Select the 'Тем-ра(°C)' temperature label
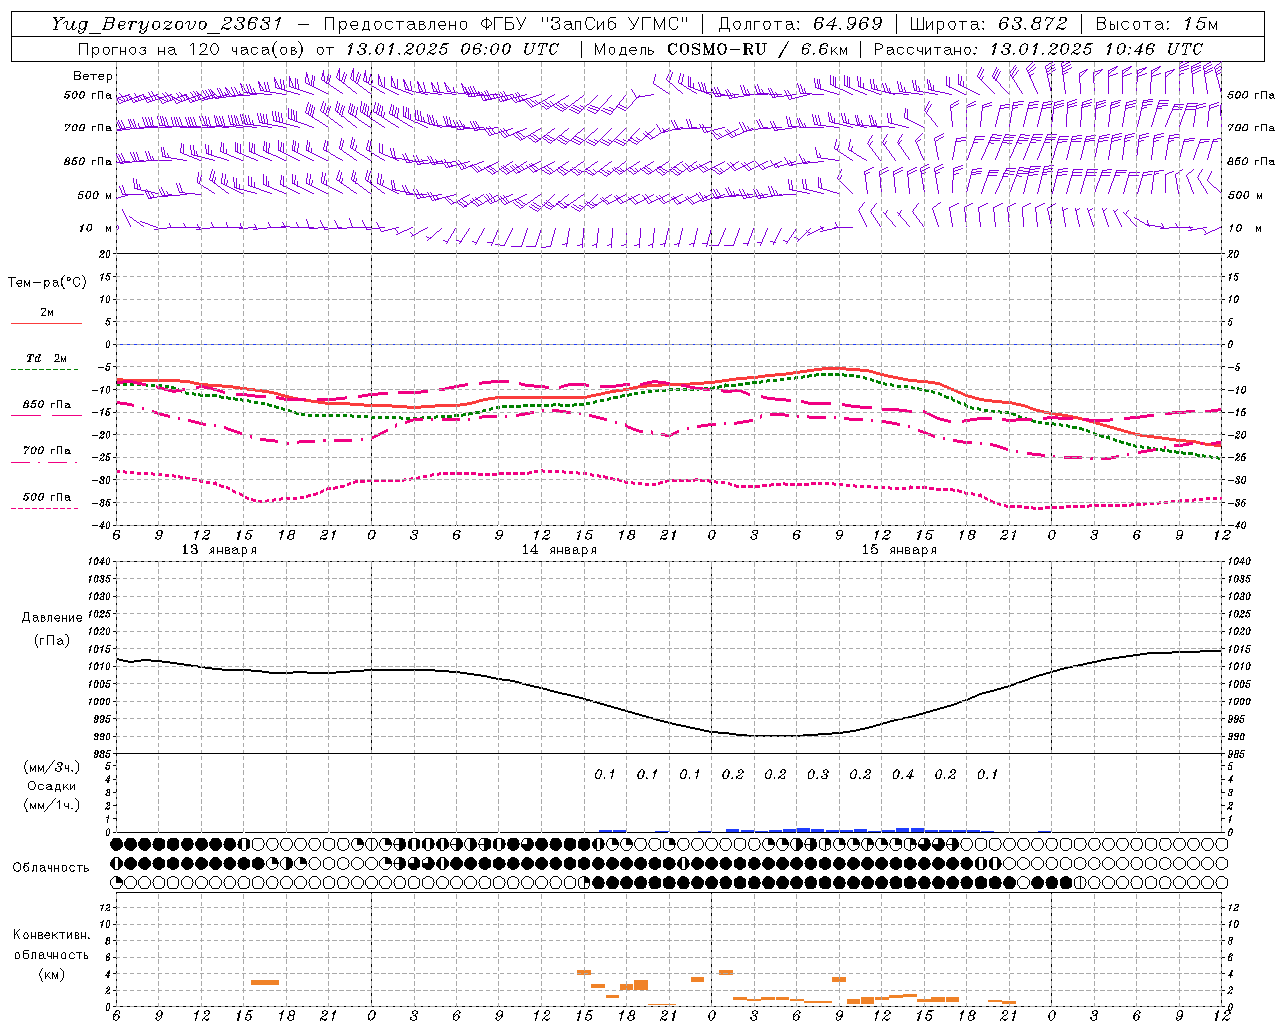This screenshot has width=1280, height=1024. tap(47, 283)
